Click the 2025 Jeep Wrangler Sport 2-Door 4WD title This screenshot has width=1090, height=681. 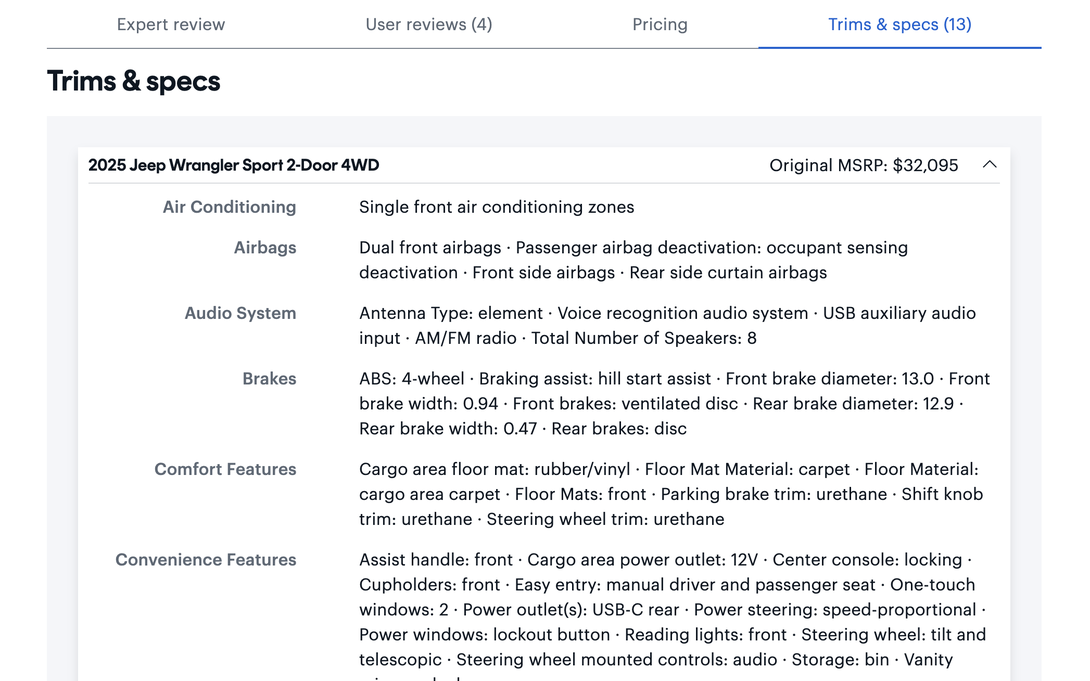pos(234,165)
